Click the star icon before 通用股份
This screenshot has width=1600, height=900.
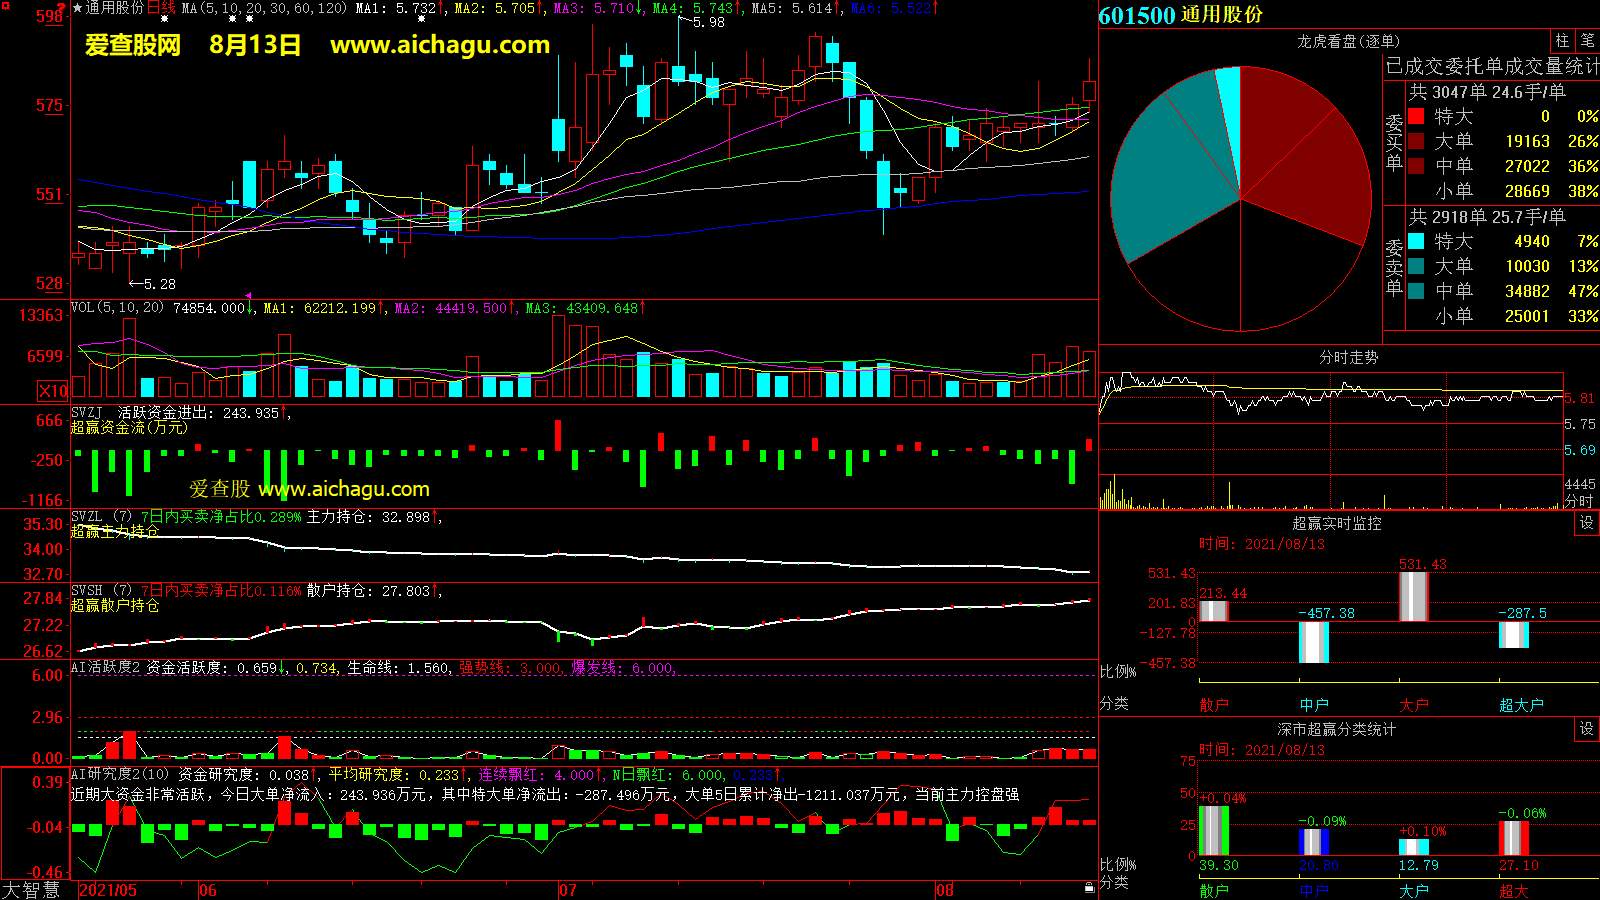77,8
